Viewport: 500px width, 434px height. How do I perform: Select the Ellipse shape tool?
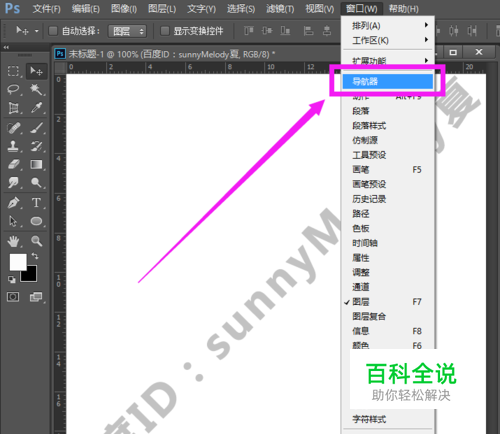pyautogui.click(x=36, y=221)
